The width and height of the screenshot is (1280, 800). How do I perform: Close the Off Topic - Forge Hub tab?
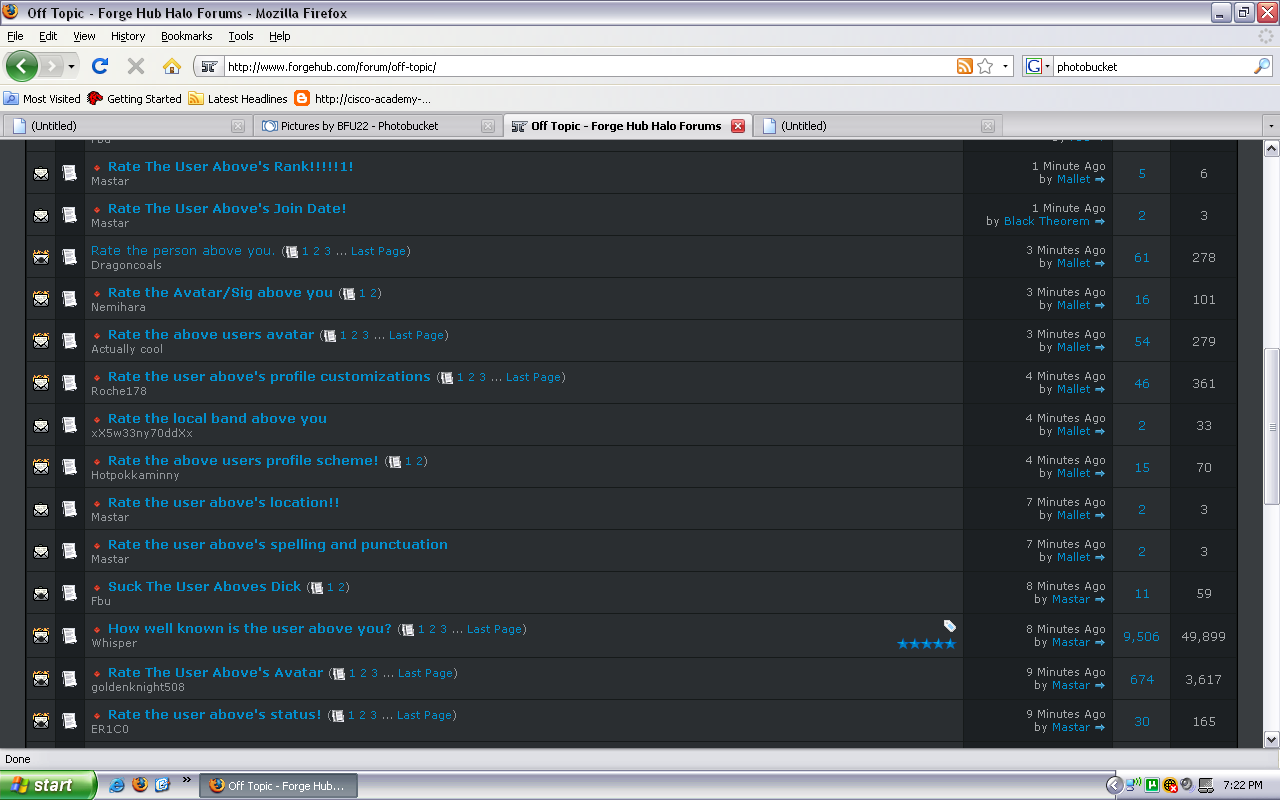[738, 126]
